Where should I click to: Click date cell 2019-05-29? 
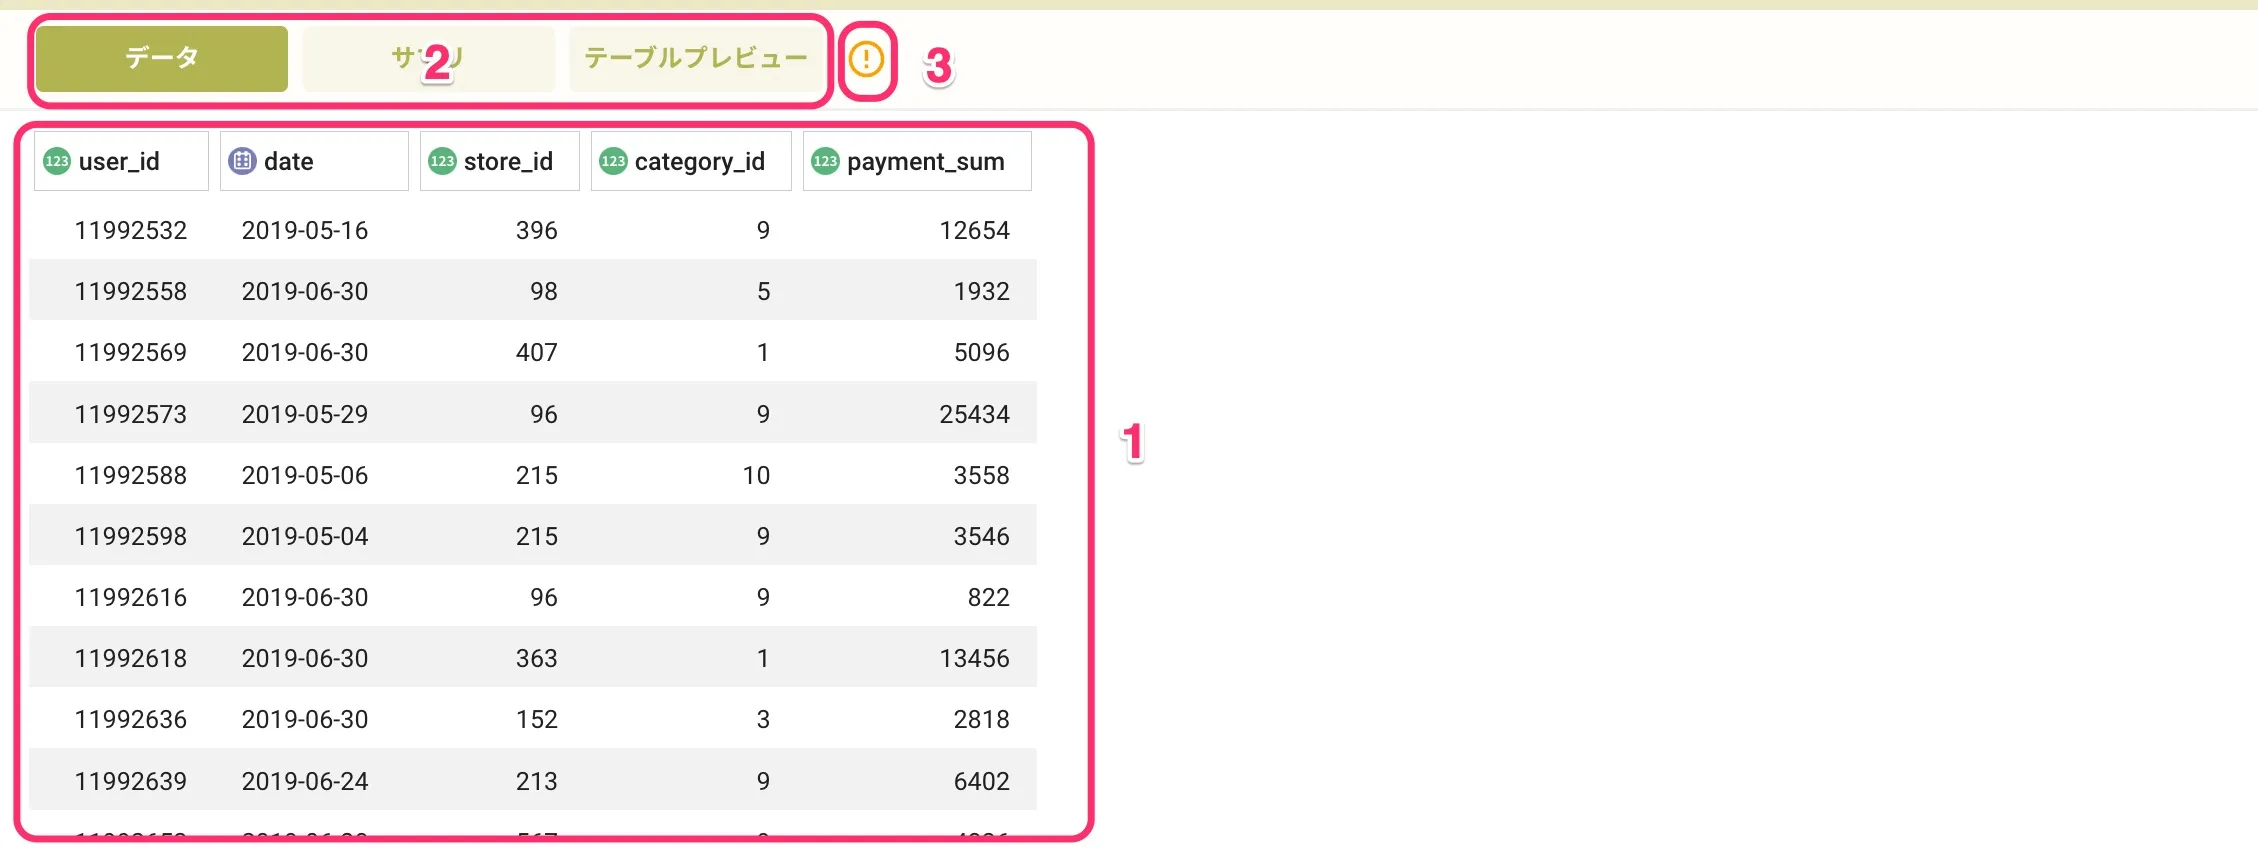[x=305, y=415]
